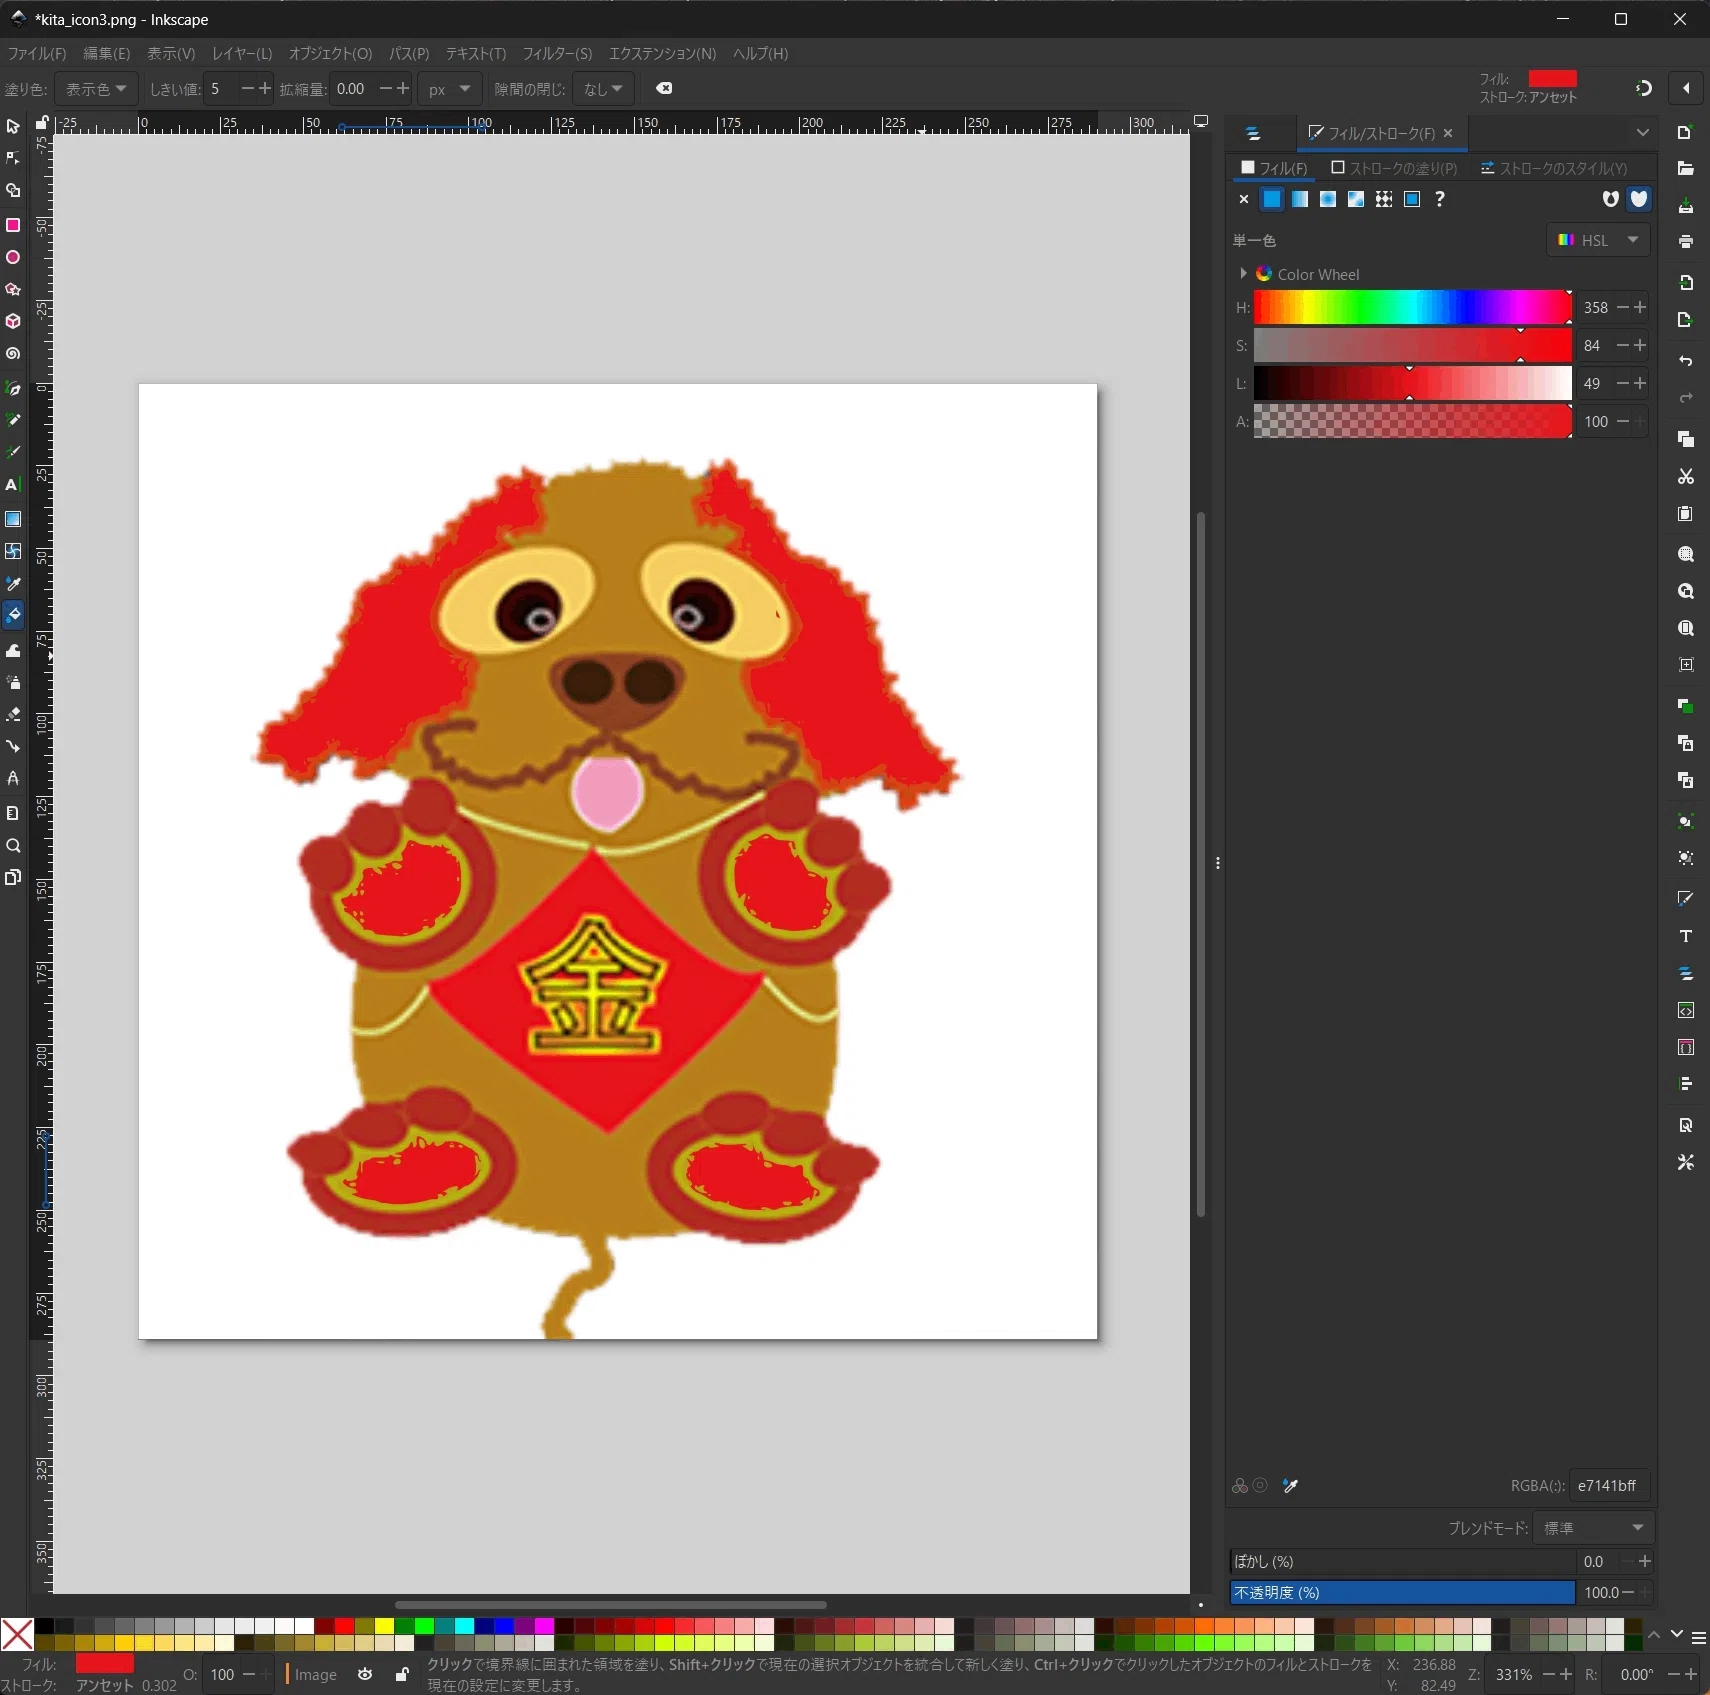Screen dimensions: 1710x1695
Task: Switch to ストロークの塗り(P) tab
Action: (1394, 168)
